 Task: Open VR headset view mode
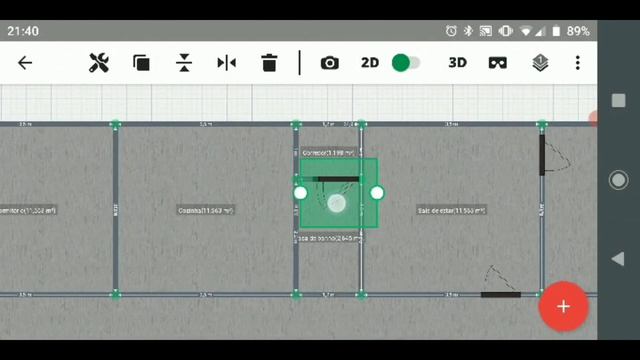[498, 63]
